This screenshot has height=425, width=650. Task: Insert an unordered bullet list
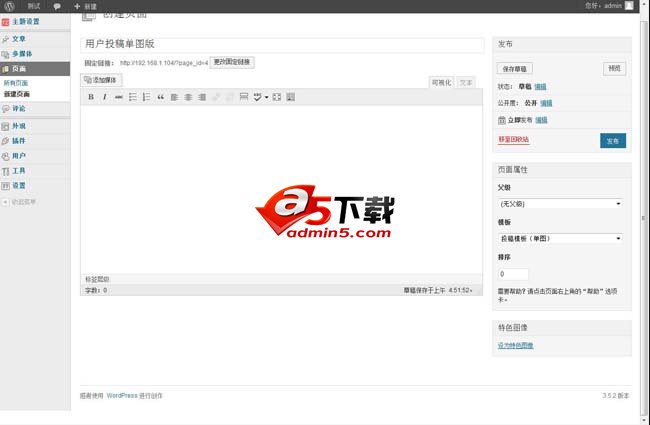pos(133,97)
